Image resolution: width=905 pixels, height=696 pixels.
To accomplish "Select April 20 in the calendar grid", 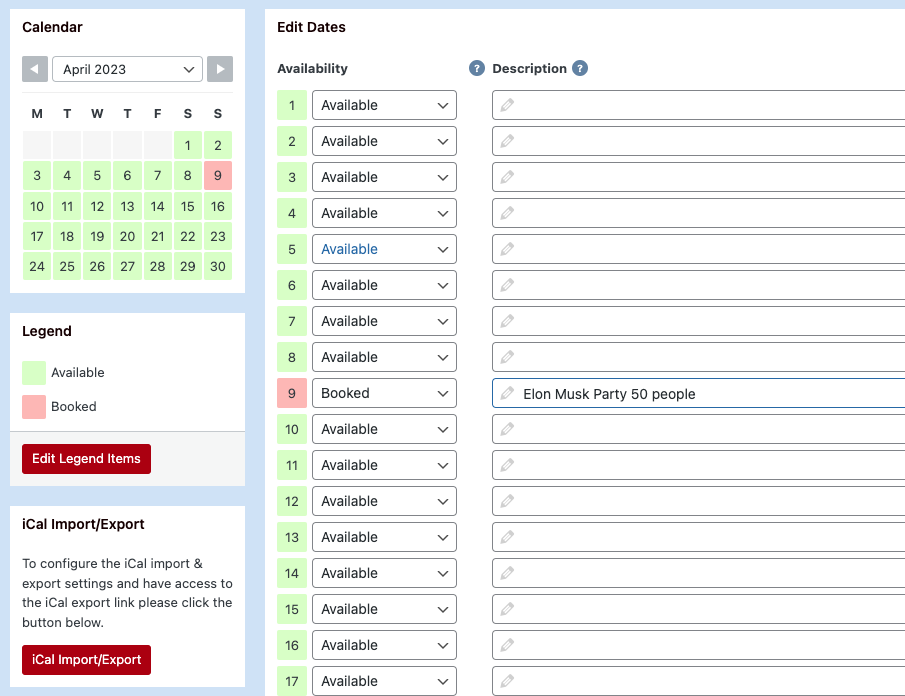I will click(x=128, y=236).
